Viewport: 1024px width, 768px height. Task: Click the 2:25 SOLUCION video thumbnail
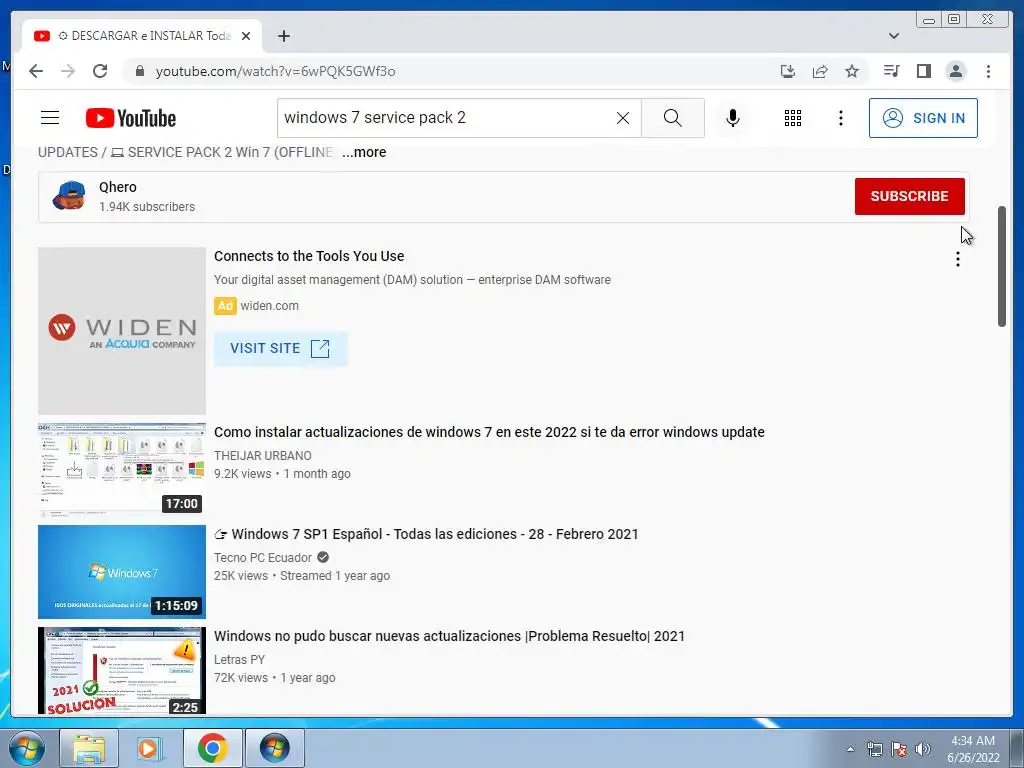121,671
